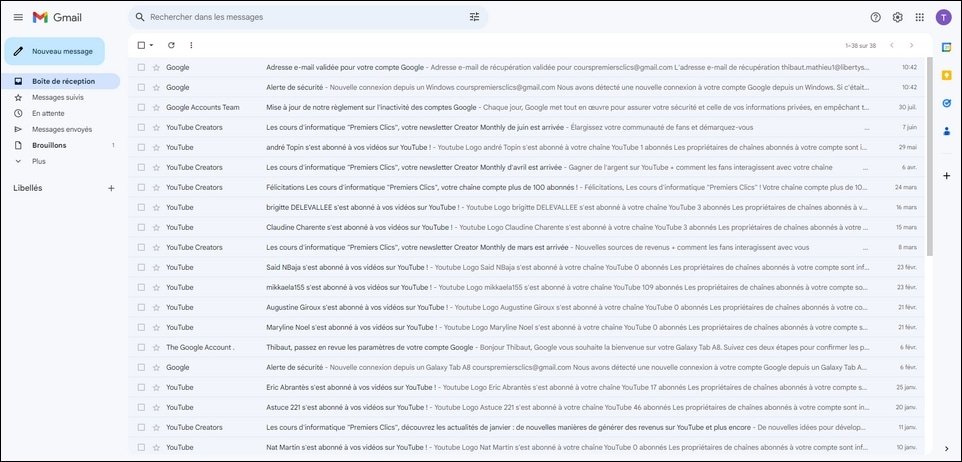Star the andré Topin subscription email
Screen dimensions: 962x462
[156, 147]
